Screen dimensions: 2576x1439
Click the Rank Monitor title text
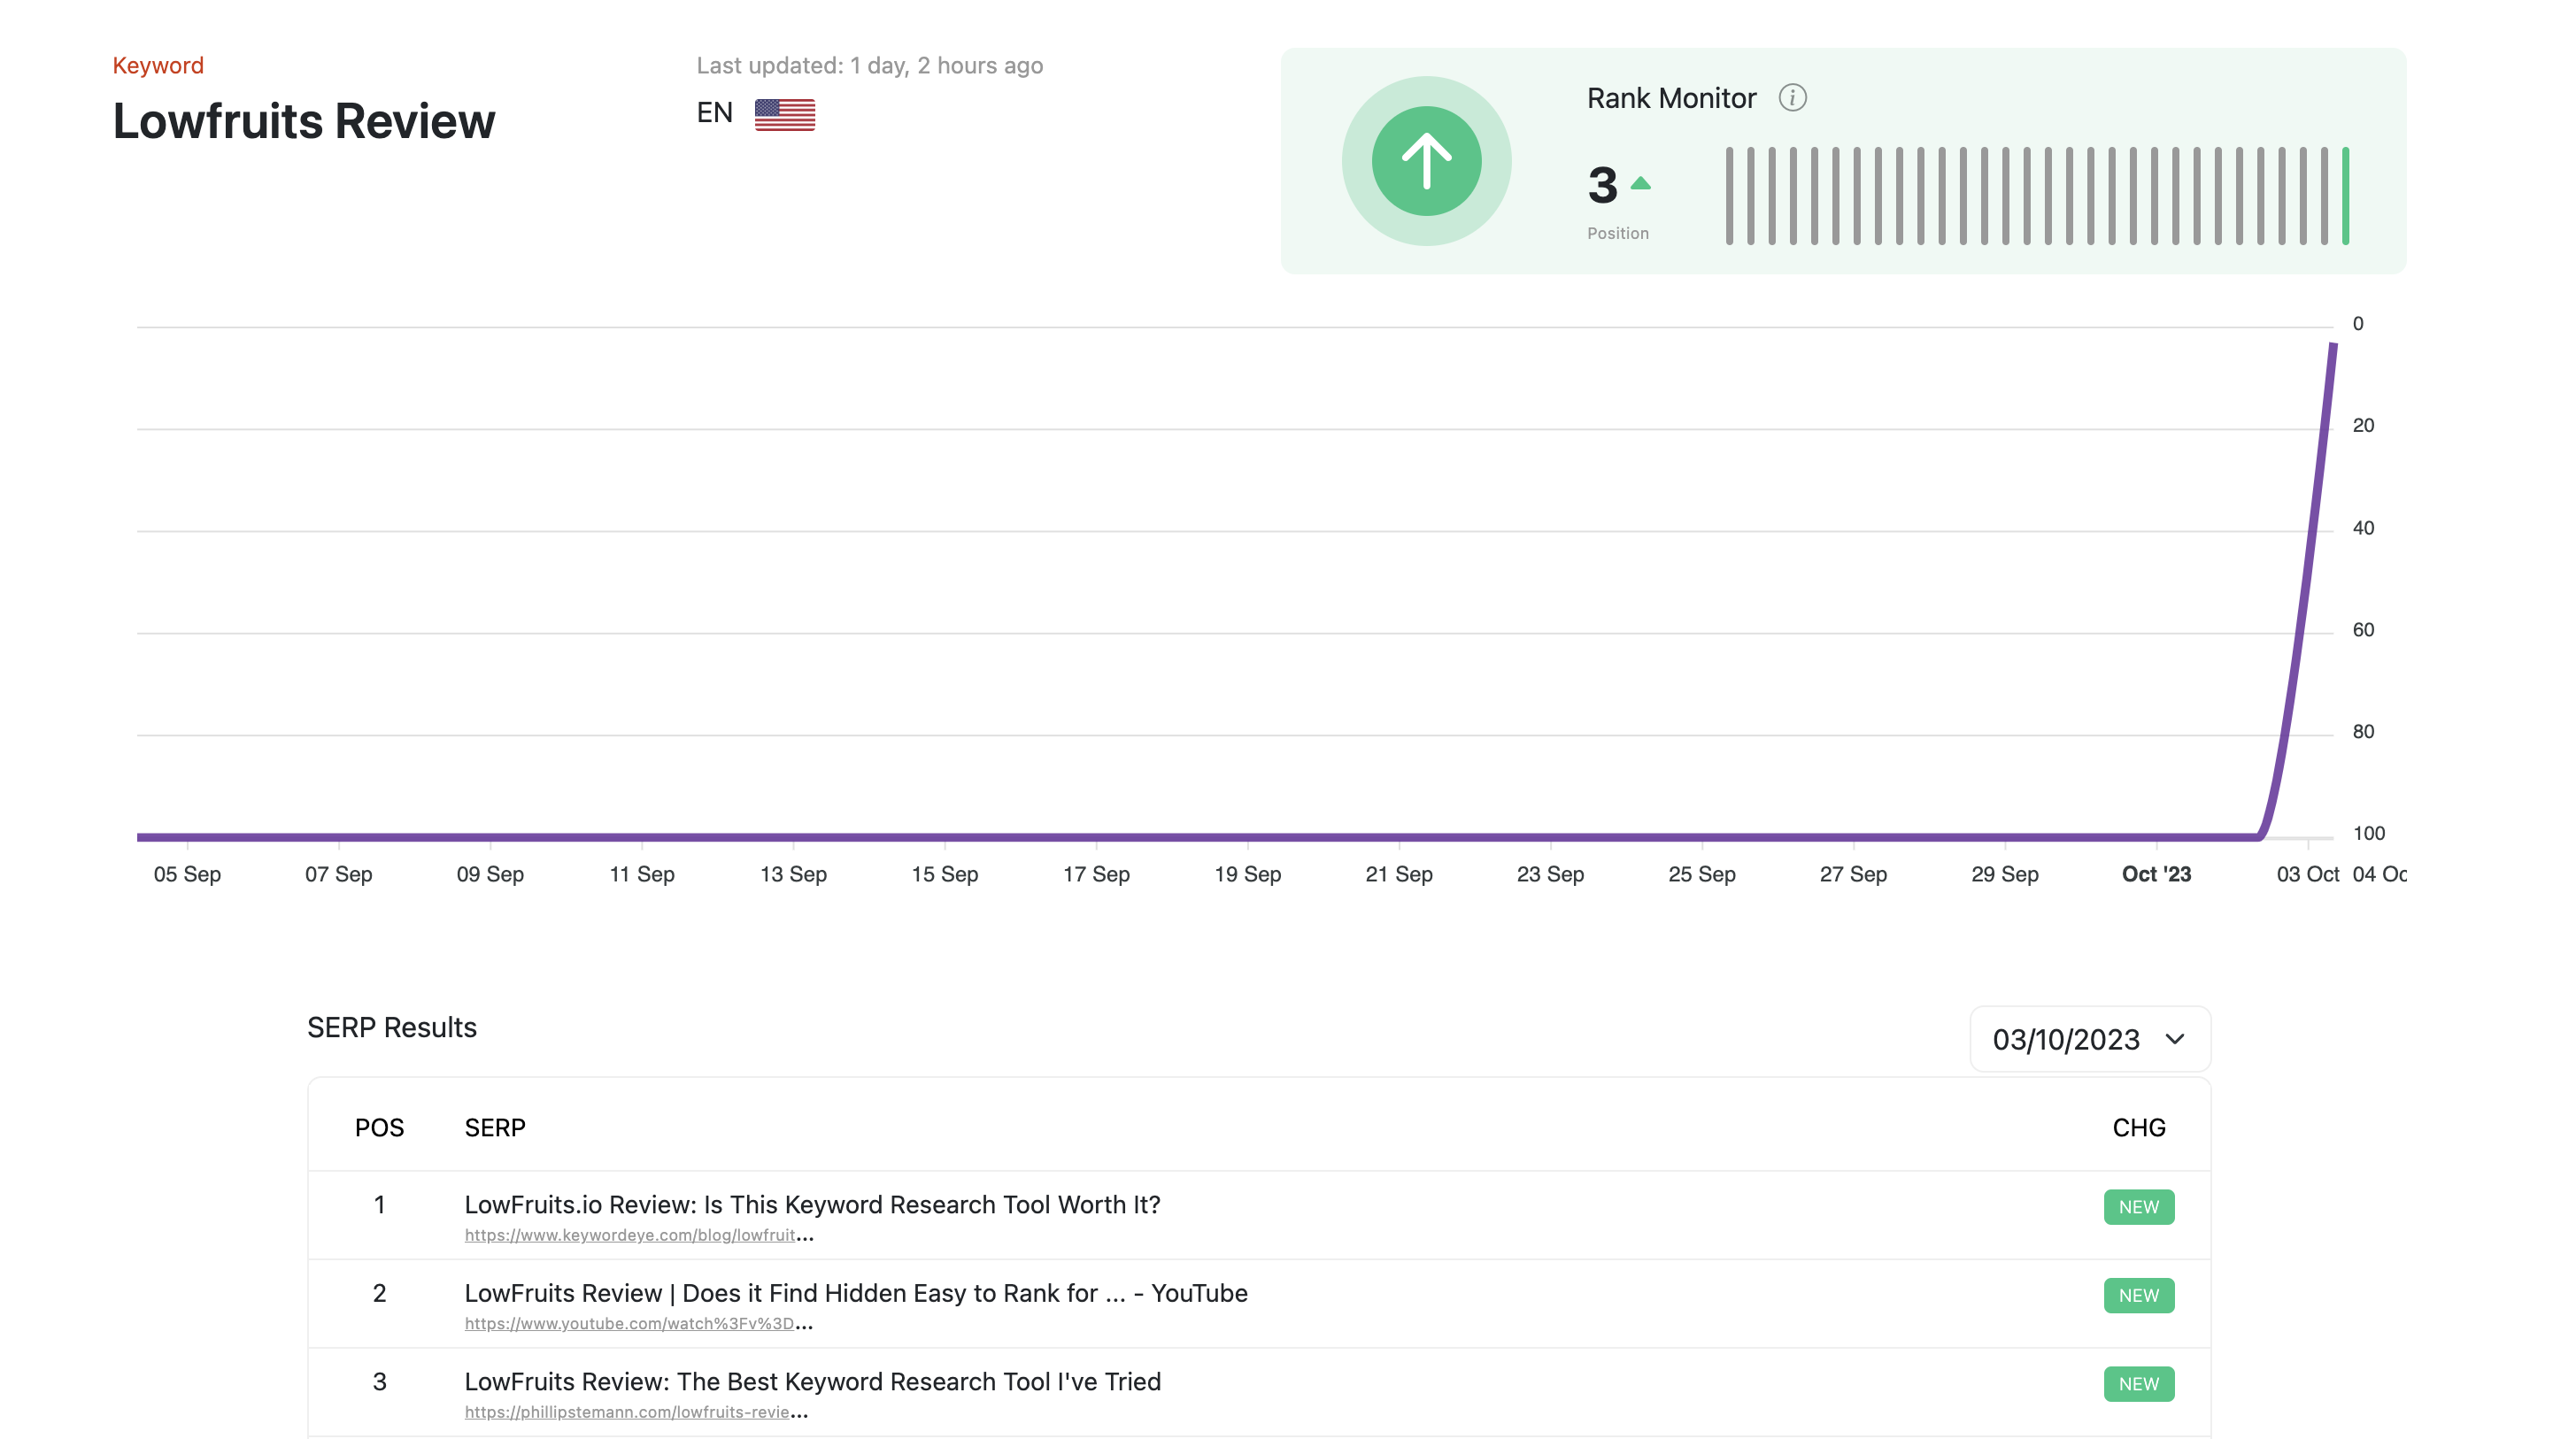pyautogui.click(x=1671, y=98)
